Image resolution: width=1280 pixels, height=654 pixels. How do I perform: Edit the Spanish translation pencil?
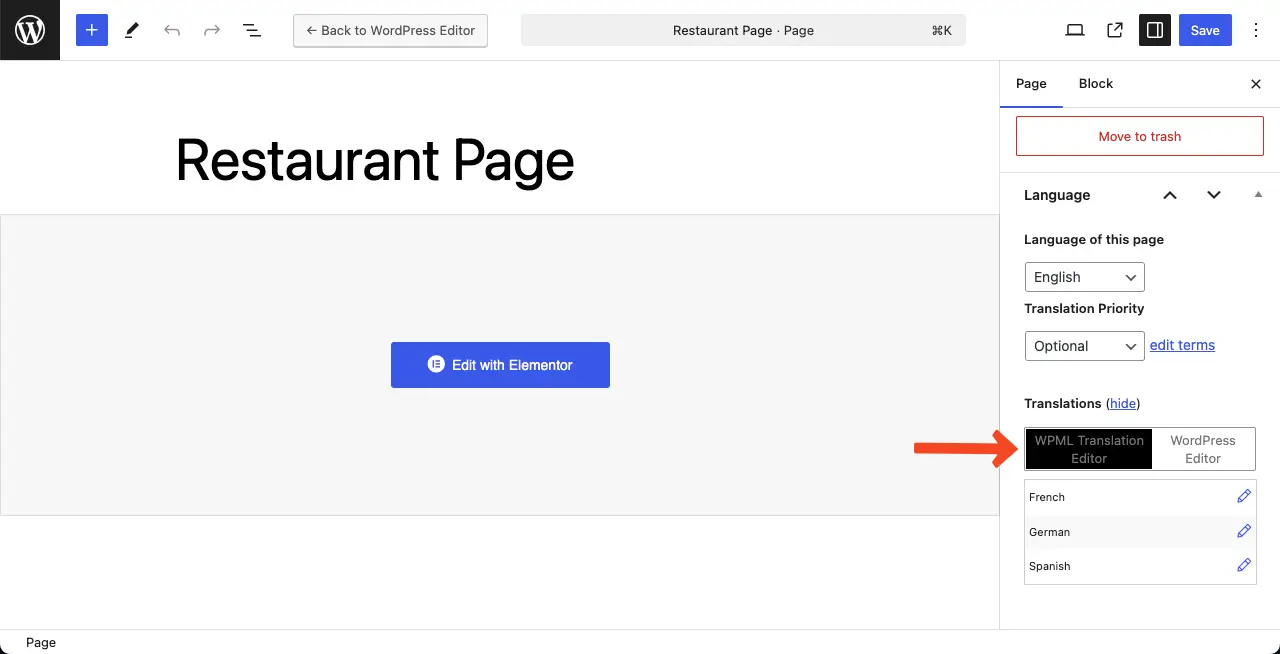1244,565
